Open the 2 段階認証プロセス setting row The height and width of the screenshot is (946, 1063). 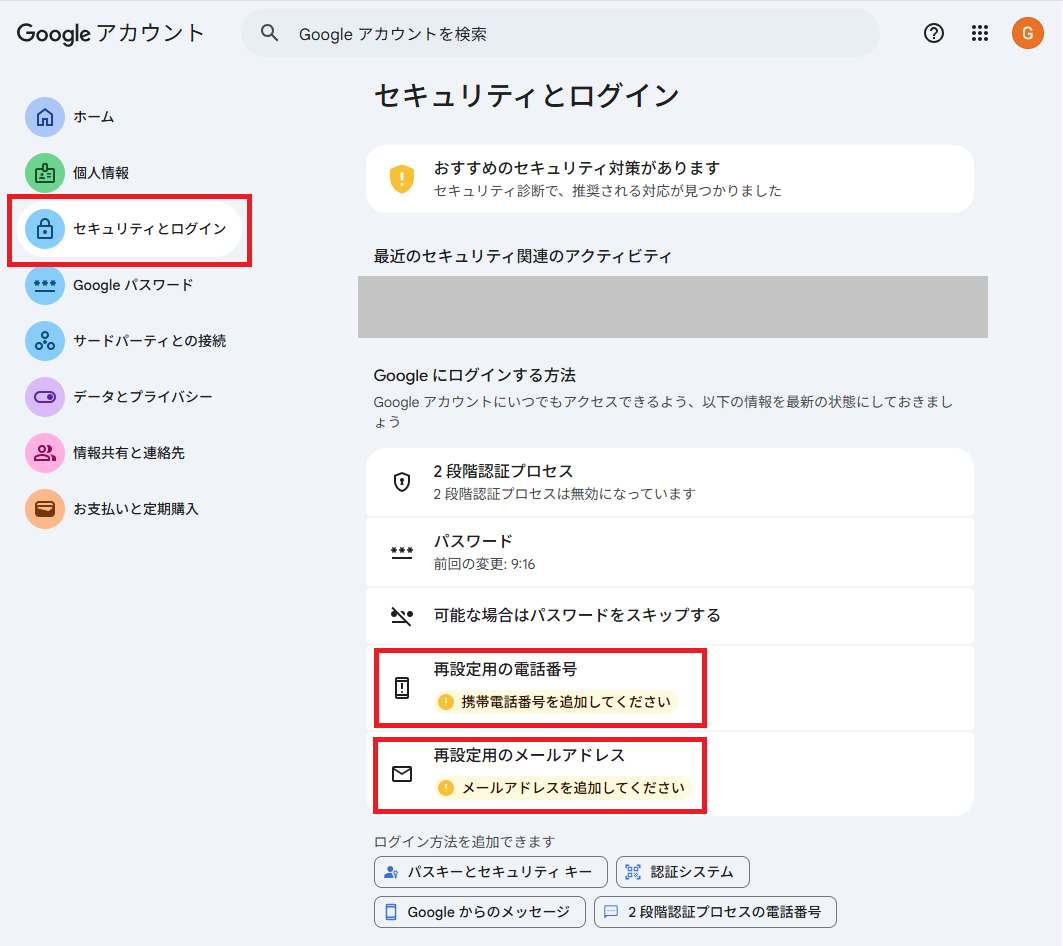[x=669, y=482]
